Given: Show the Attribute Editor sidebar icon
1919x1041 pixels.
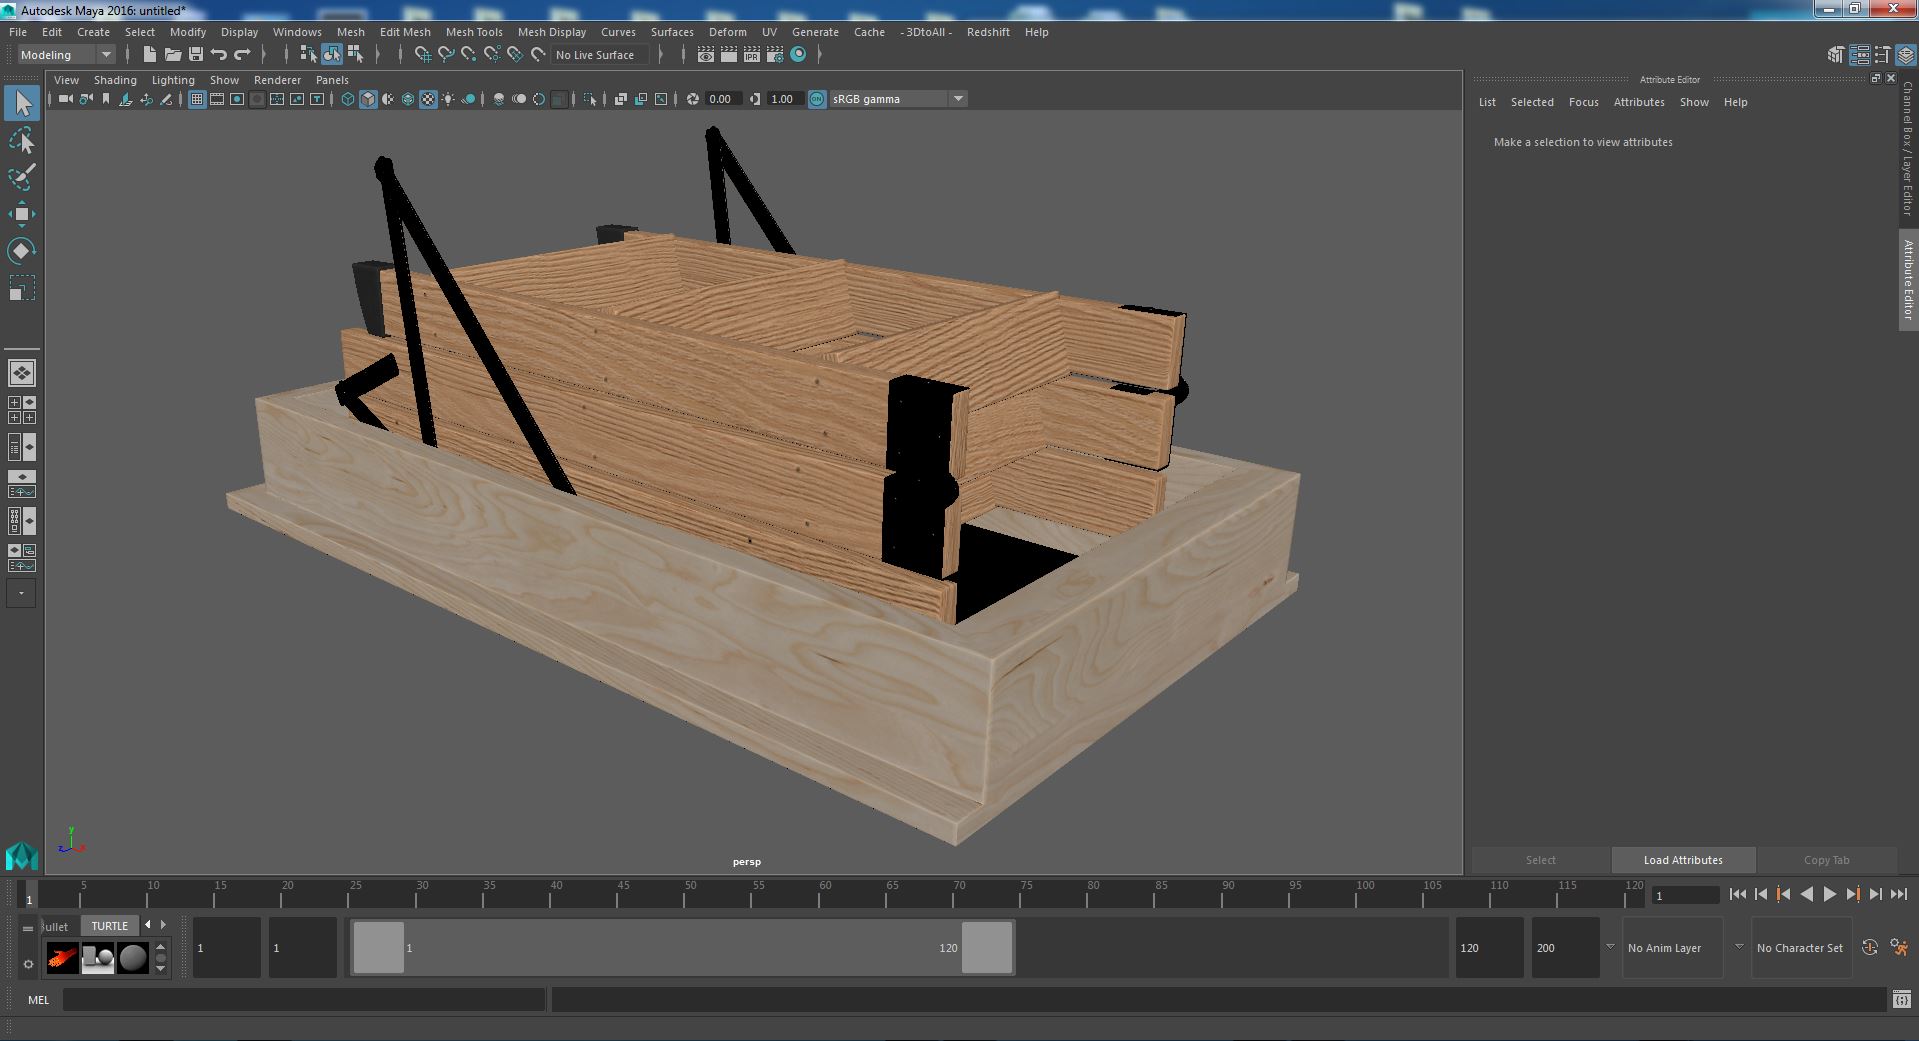Looking at the screenshot, I should 1859,55.
